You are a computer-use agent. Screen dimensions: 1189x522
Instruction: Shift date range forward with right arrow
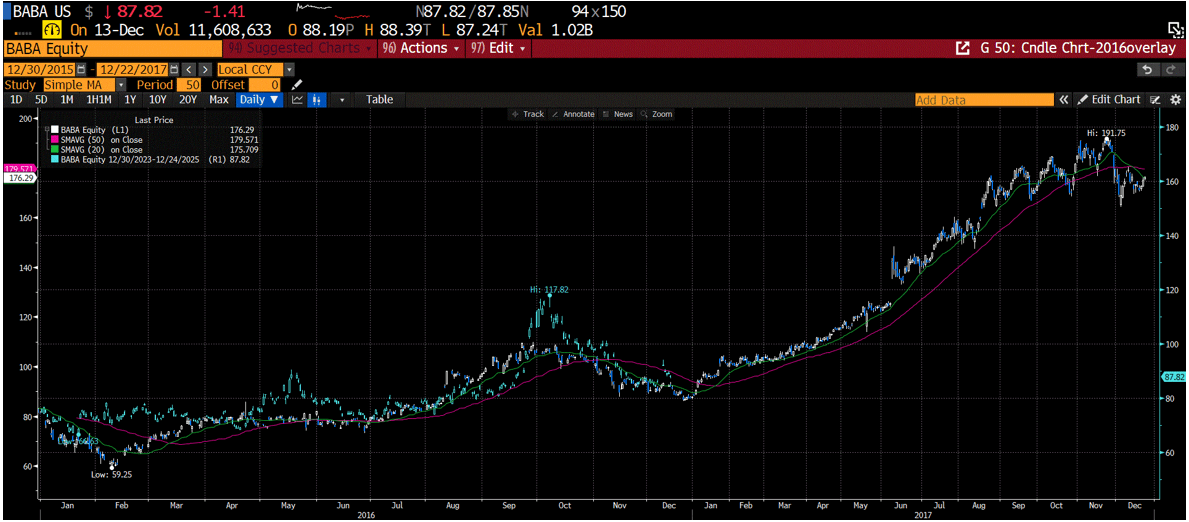[x=205, y=69]
